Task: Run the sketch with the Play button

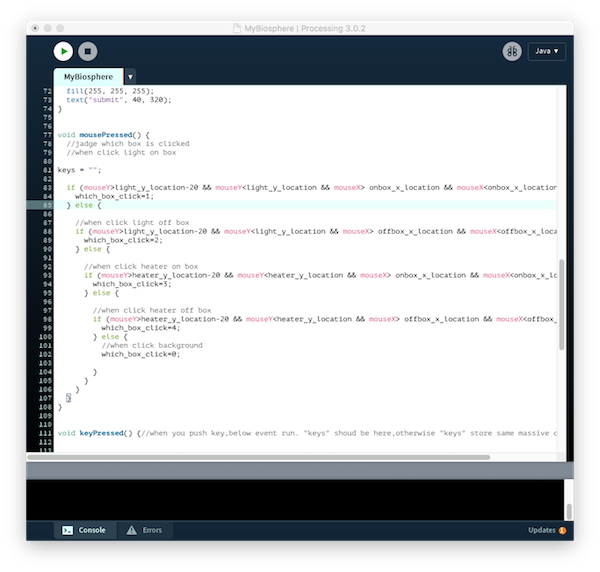Action: tap(63, 51)
